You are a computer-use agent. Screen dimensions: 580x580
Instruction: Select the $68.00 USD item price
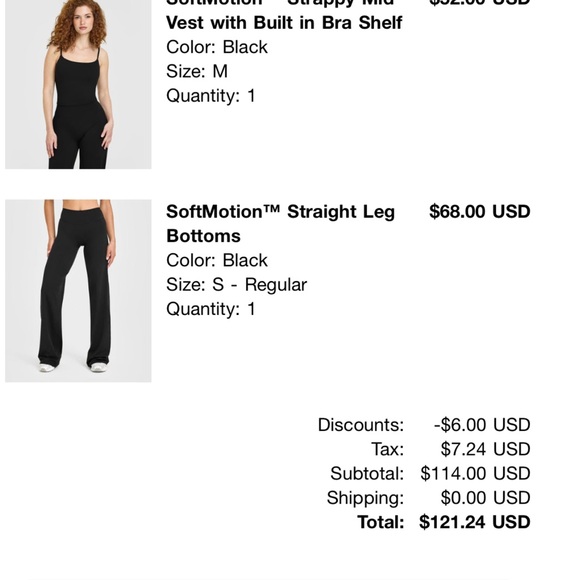click(x=480, y=212)
